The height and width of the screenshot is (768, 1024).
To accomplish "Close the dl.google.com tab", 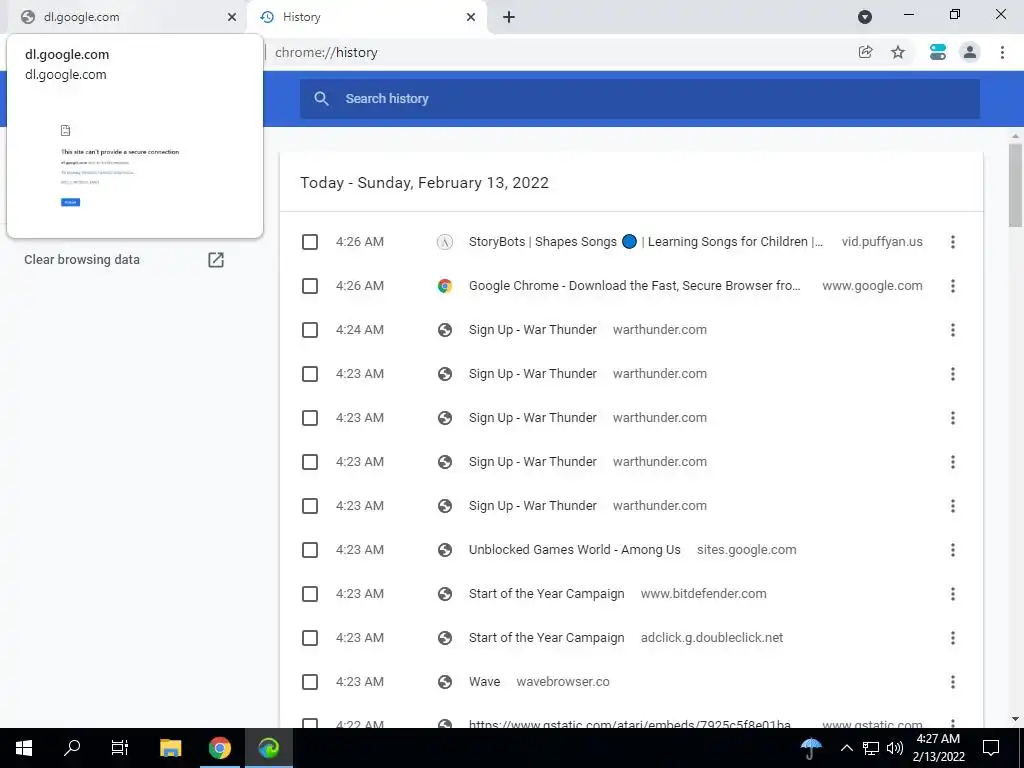I will (232, 17).
